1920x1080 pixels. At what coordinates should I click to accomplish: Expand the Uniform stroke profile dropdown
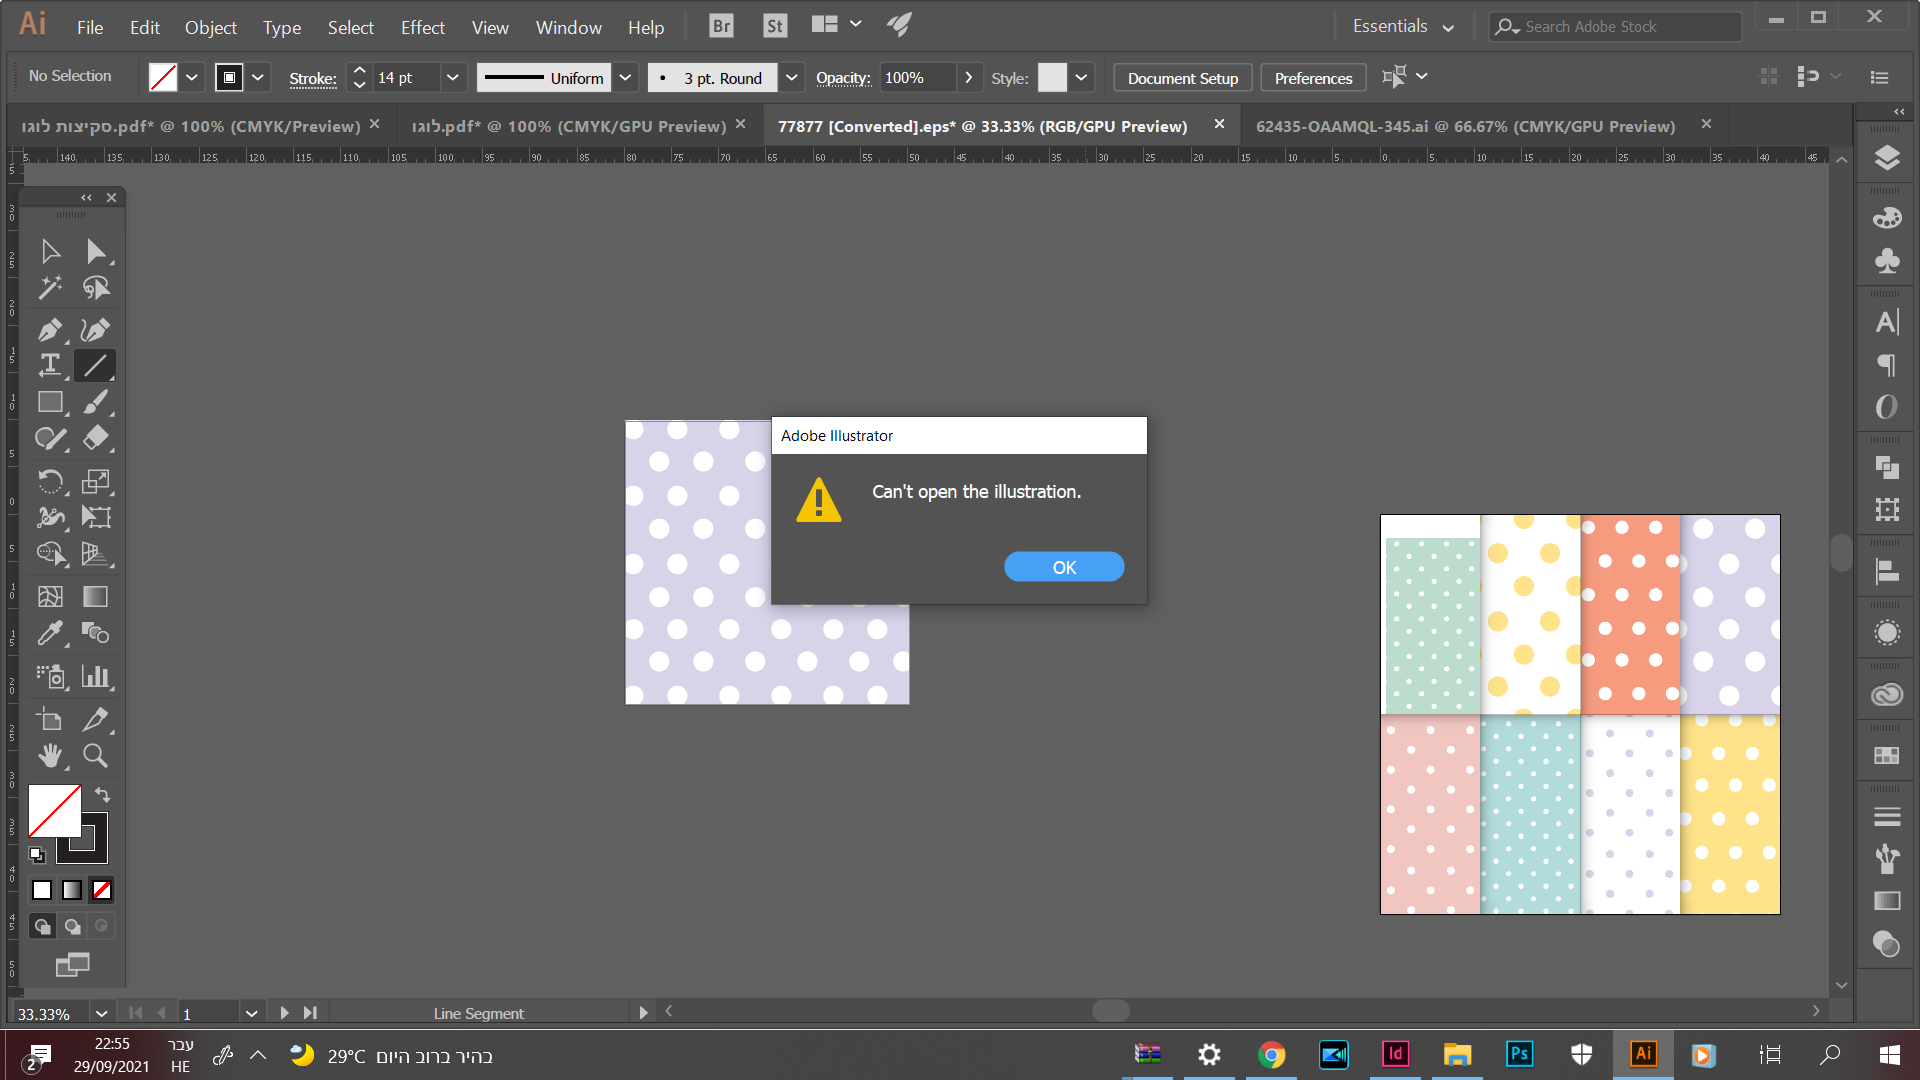(625, 78)
